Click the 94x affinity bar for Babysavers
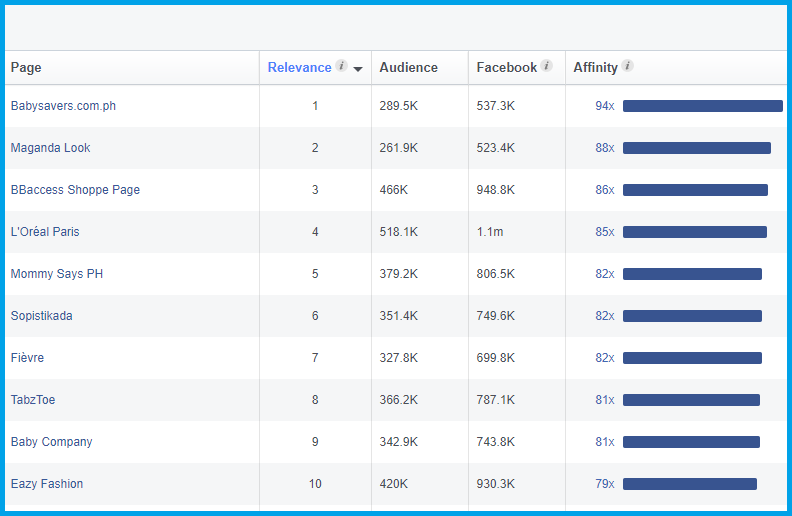Screen dimensions: 792x516 pyautogui.click(x=702, y=106)
